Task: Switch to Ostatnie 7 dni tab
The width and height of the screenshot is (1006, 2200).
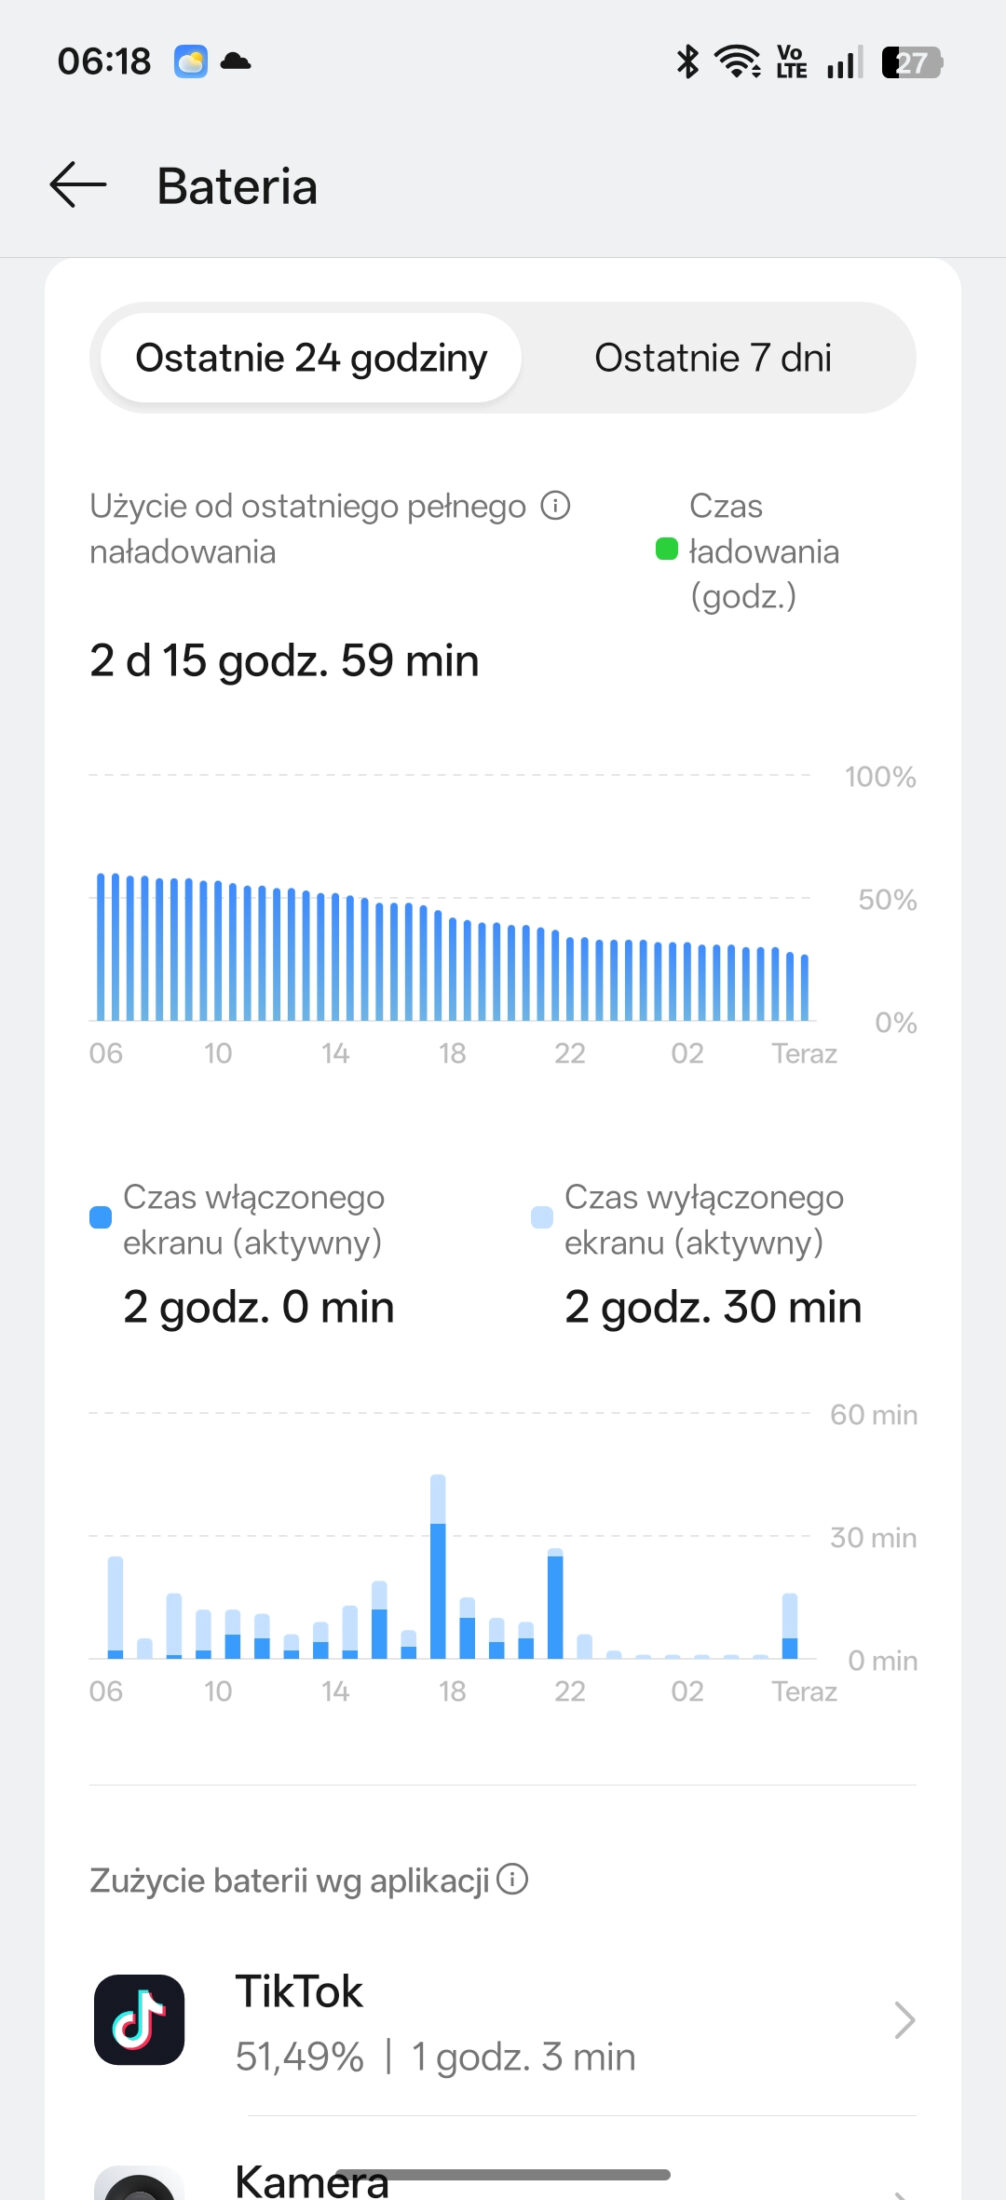Action: (x=713, y=358)
